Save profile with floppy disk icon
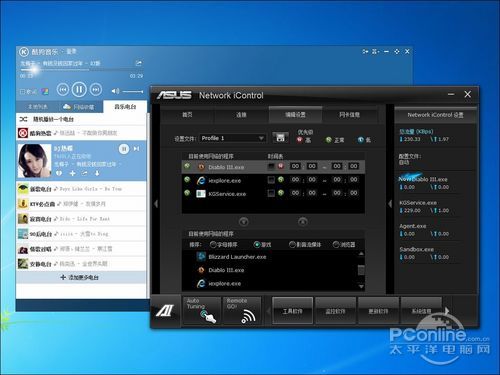Screen dimensions: 500x375 280,137
